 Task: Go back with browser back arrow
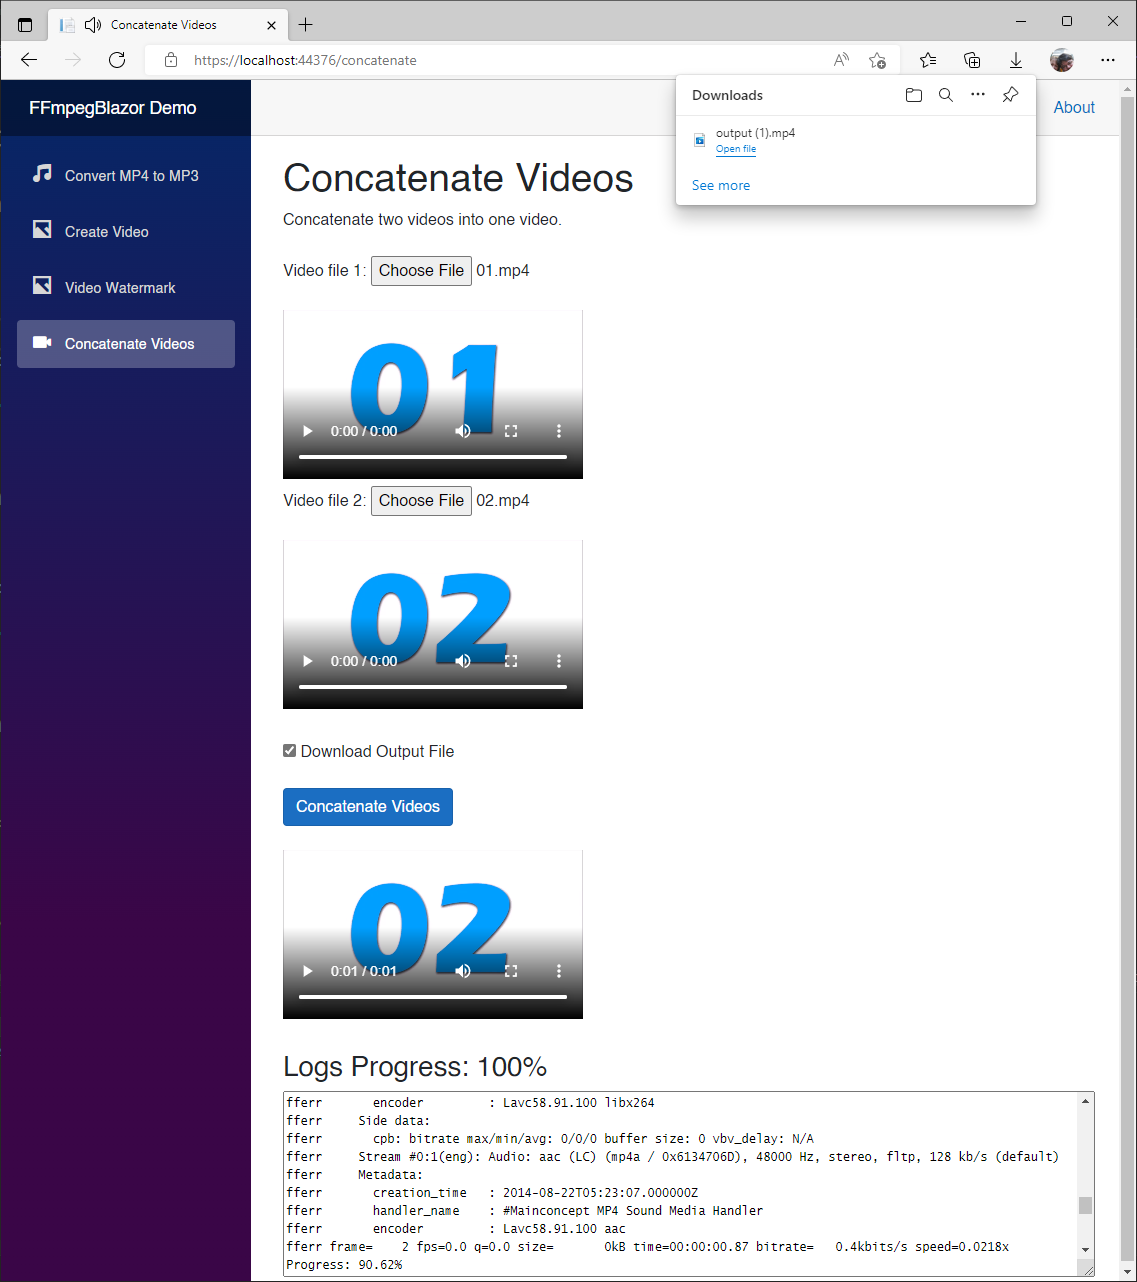coord(29,60)
